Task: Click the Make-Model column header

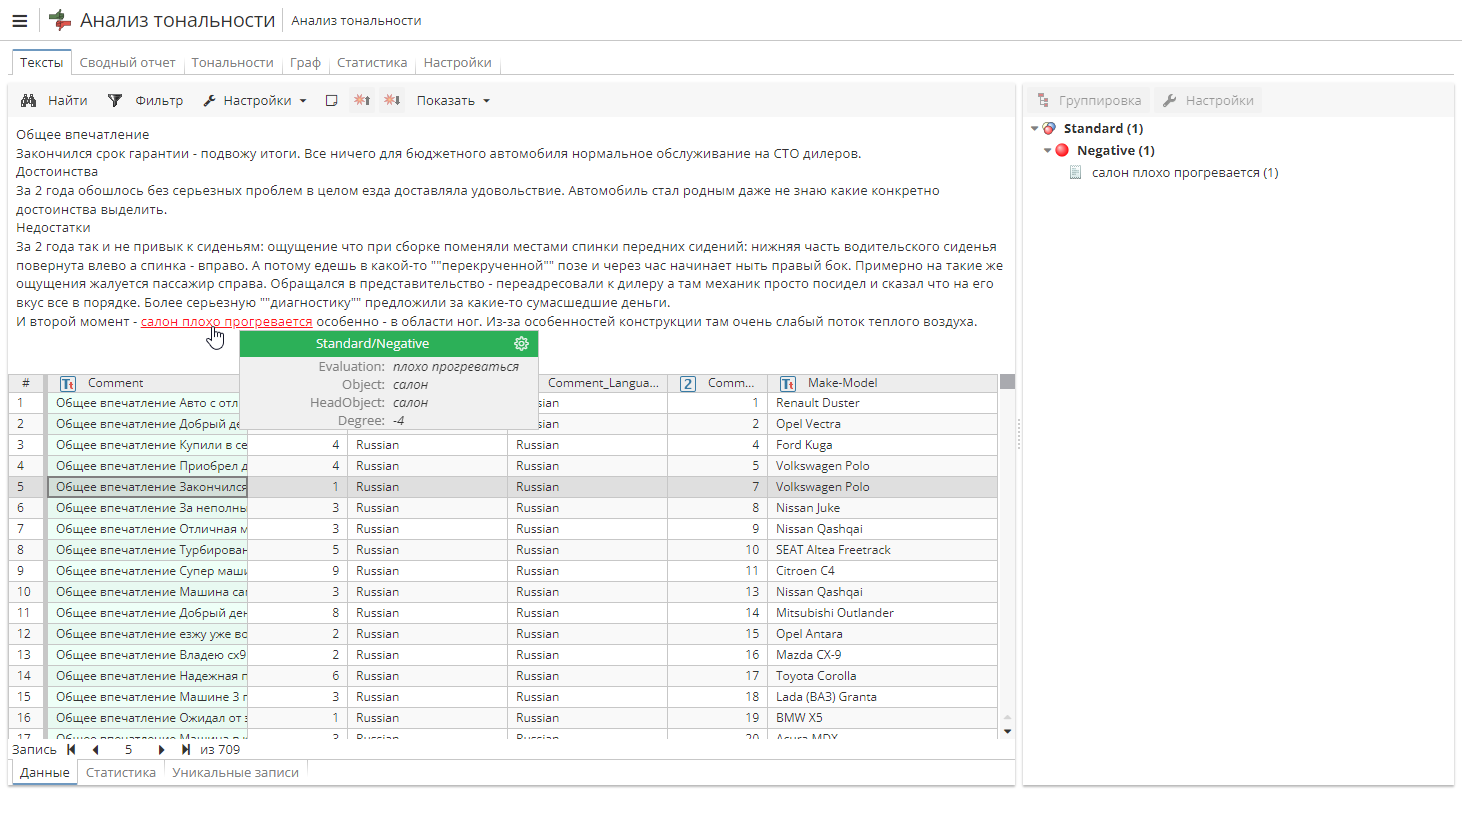Action: click(882, 383)
